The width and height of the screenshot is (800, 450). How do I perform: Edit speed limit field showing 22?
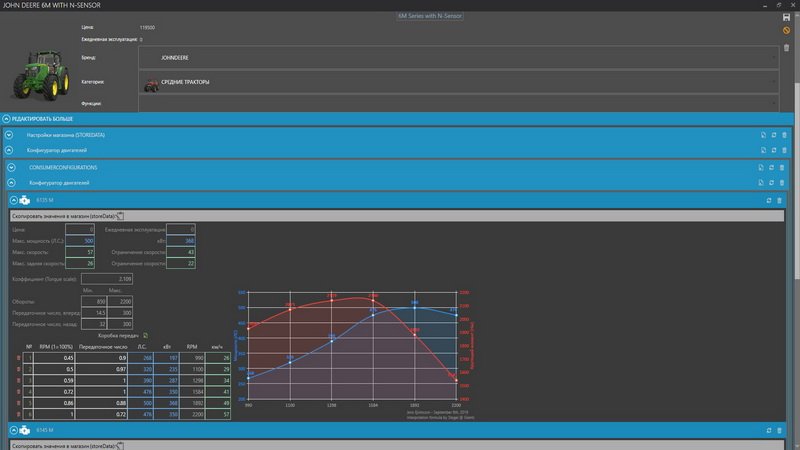click(x=181, y=263)
